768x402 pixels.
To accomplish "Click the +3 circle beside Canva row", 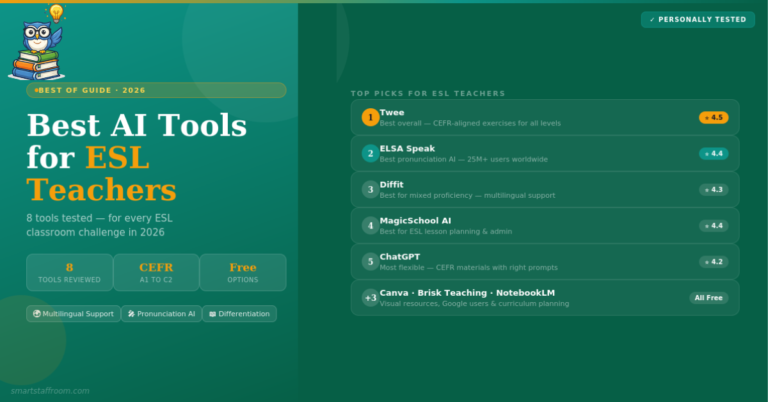I will coord(370,298).
